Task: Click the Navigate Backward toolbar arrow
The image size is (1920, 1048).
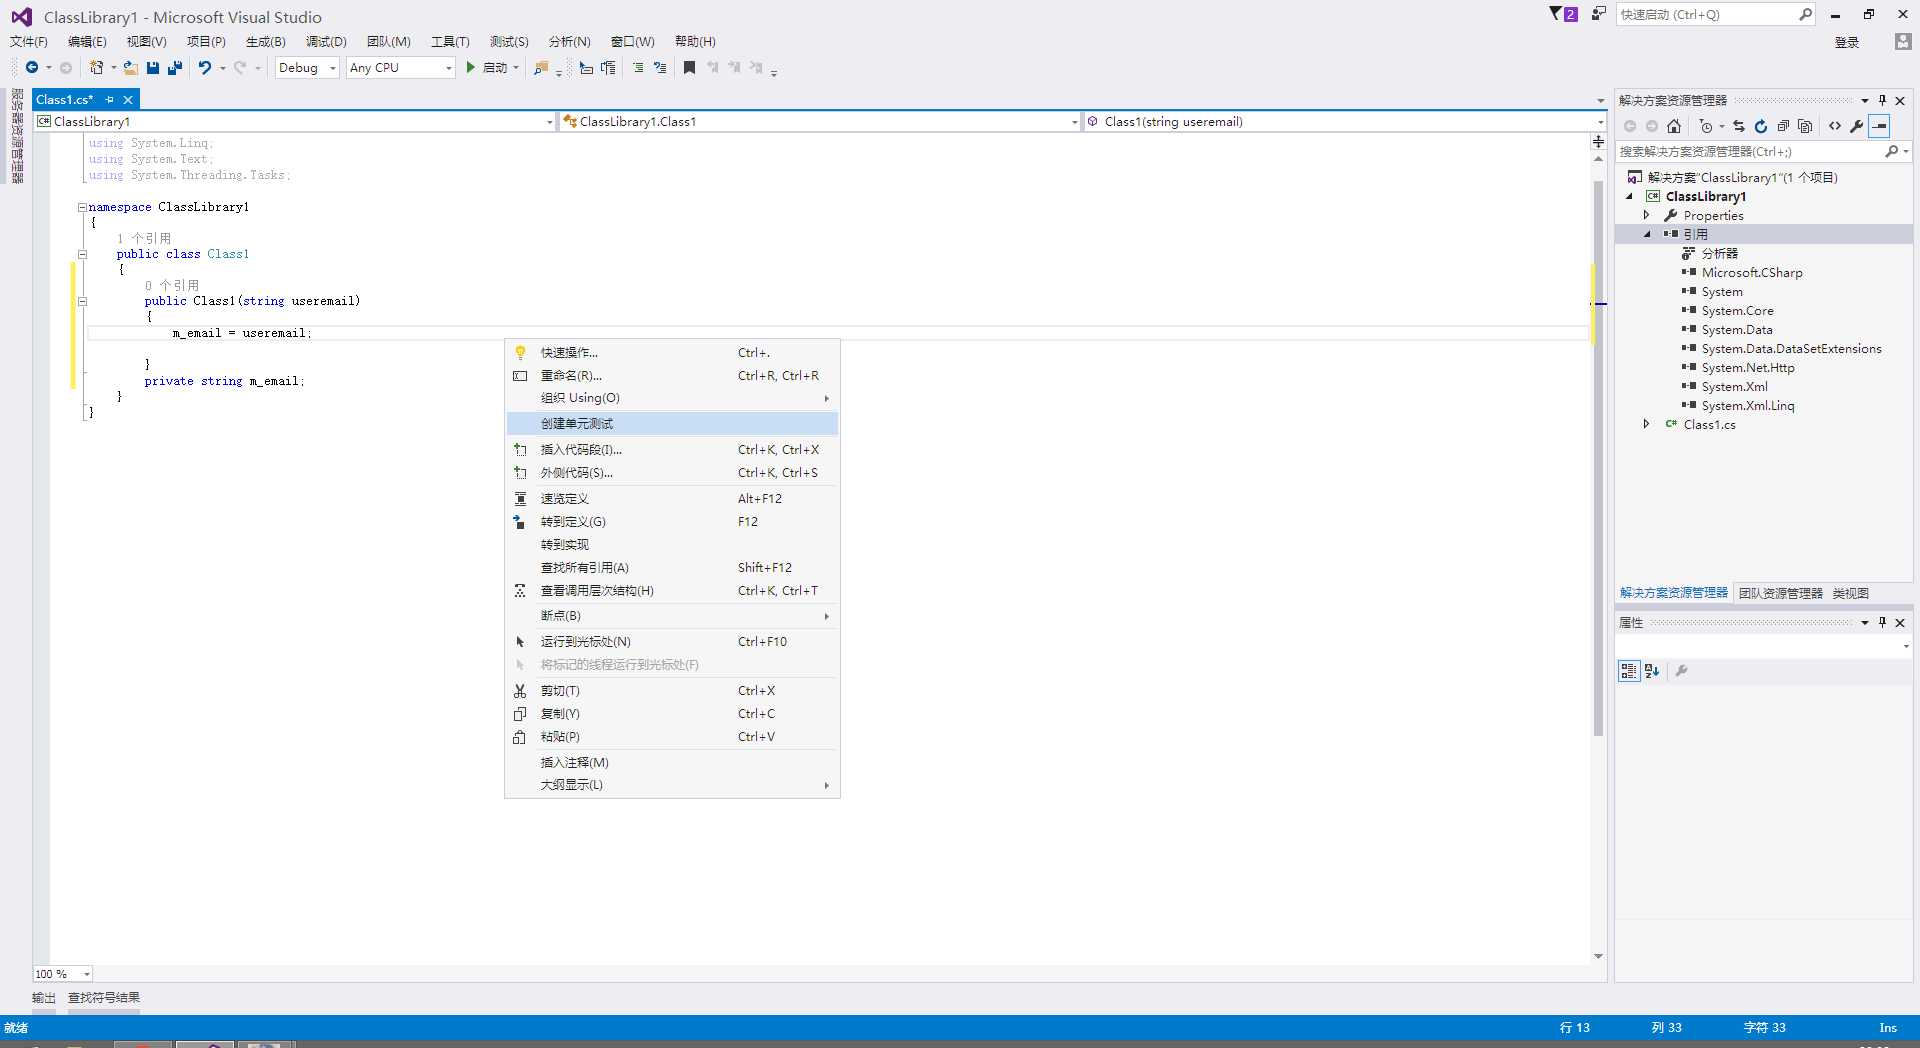Action: (x=32, y=68)
